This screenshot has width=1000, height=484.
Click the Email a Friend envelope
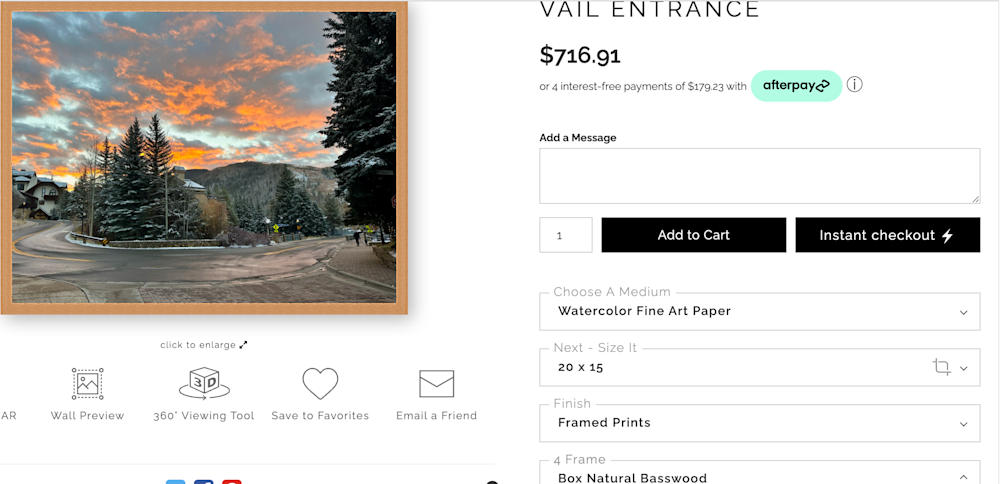[437, 384]
